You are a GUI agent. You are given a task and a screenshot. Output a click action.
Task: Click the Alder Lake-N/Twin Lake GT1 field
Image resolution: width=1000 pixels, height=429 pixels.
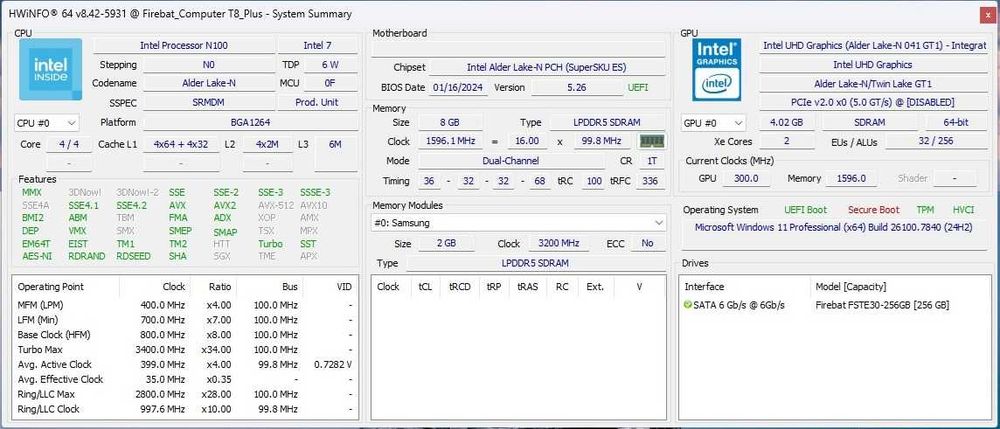tap(874, 84)
